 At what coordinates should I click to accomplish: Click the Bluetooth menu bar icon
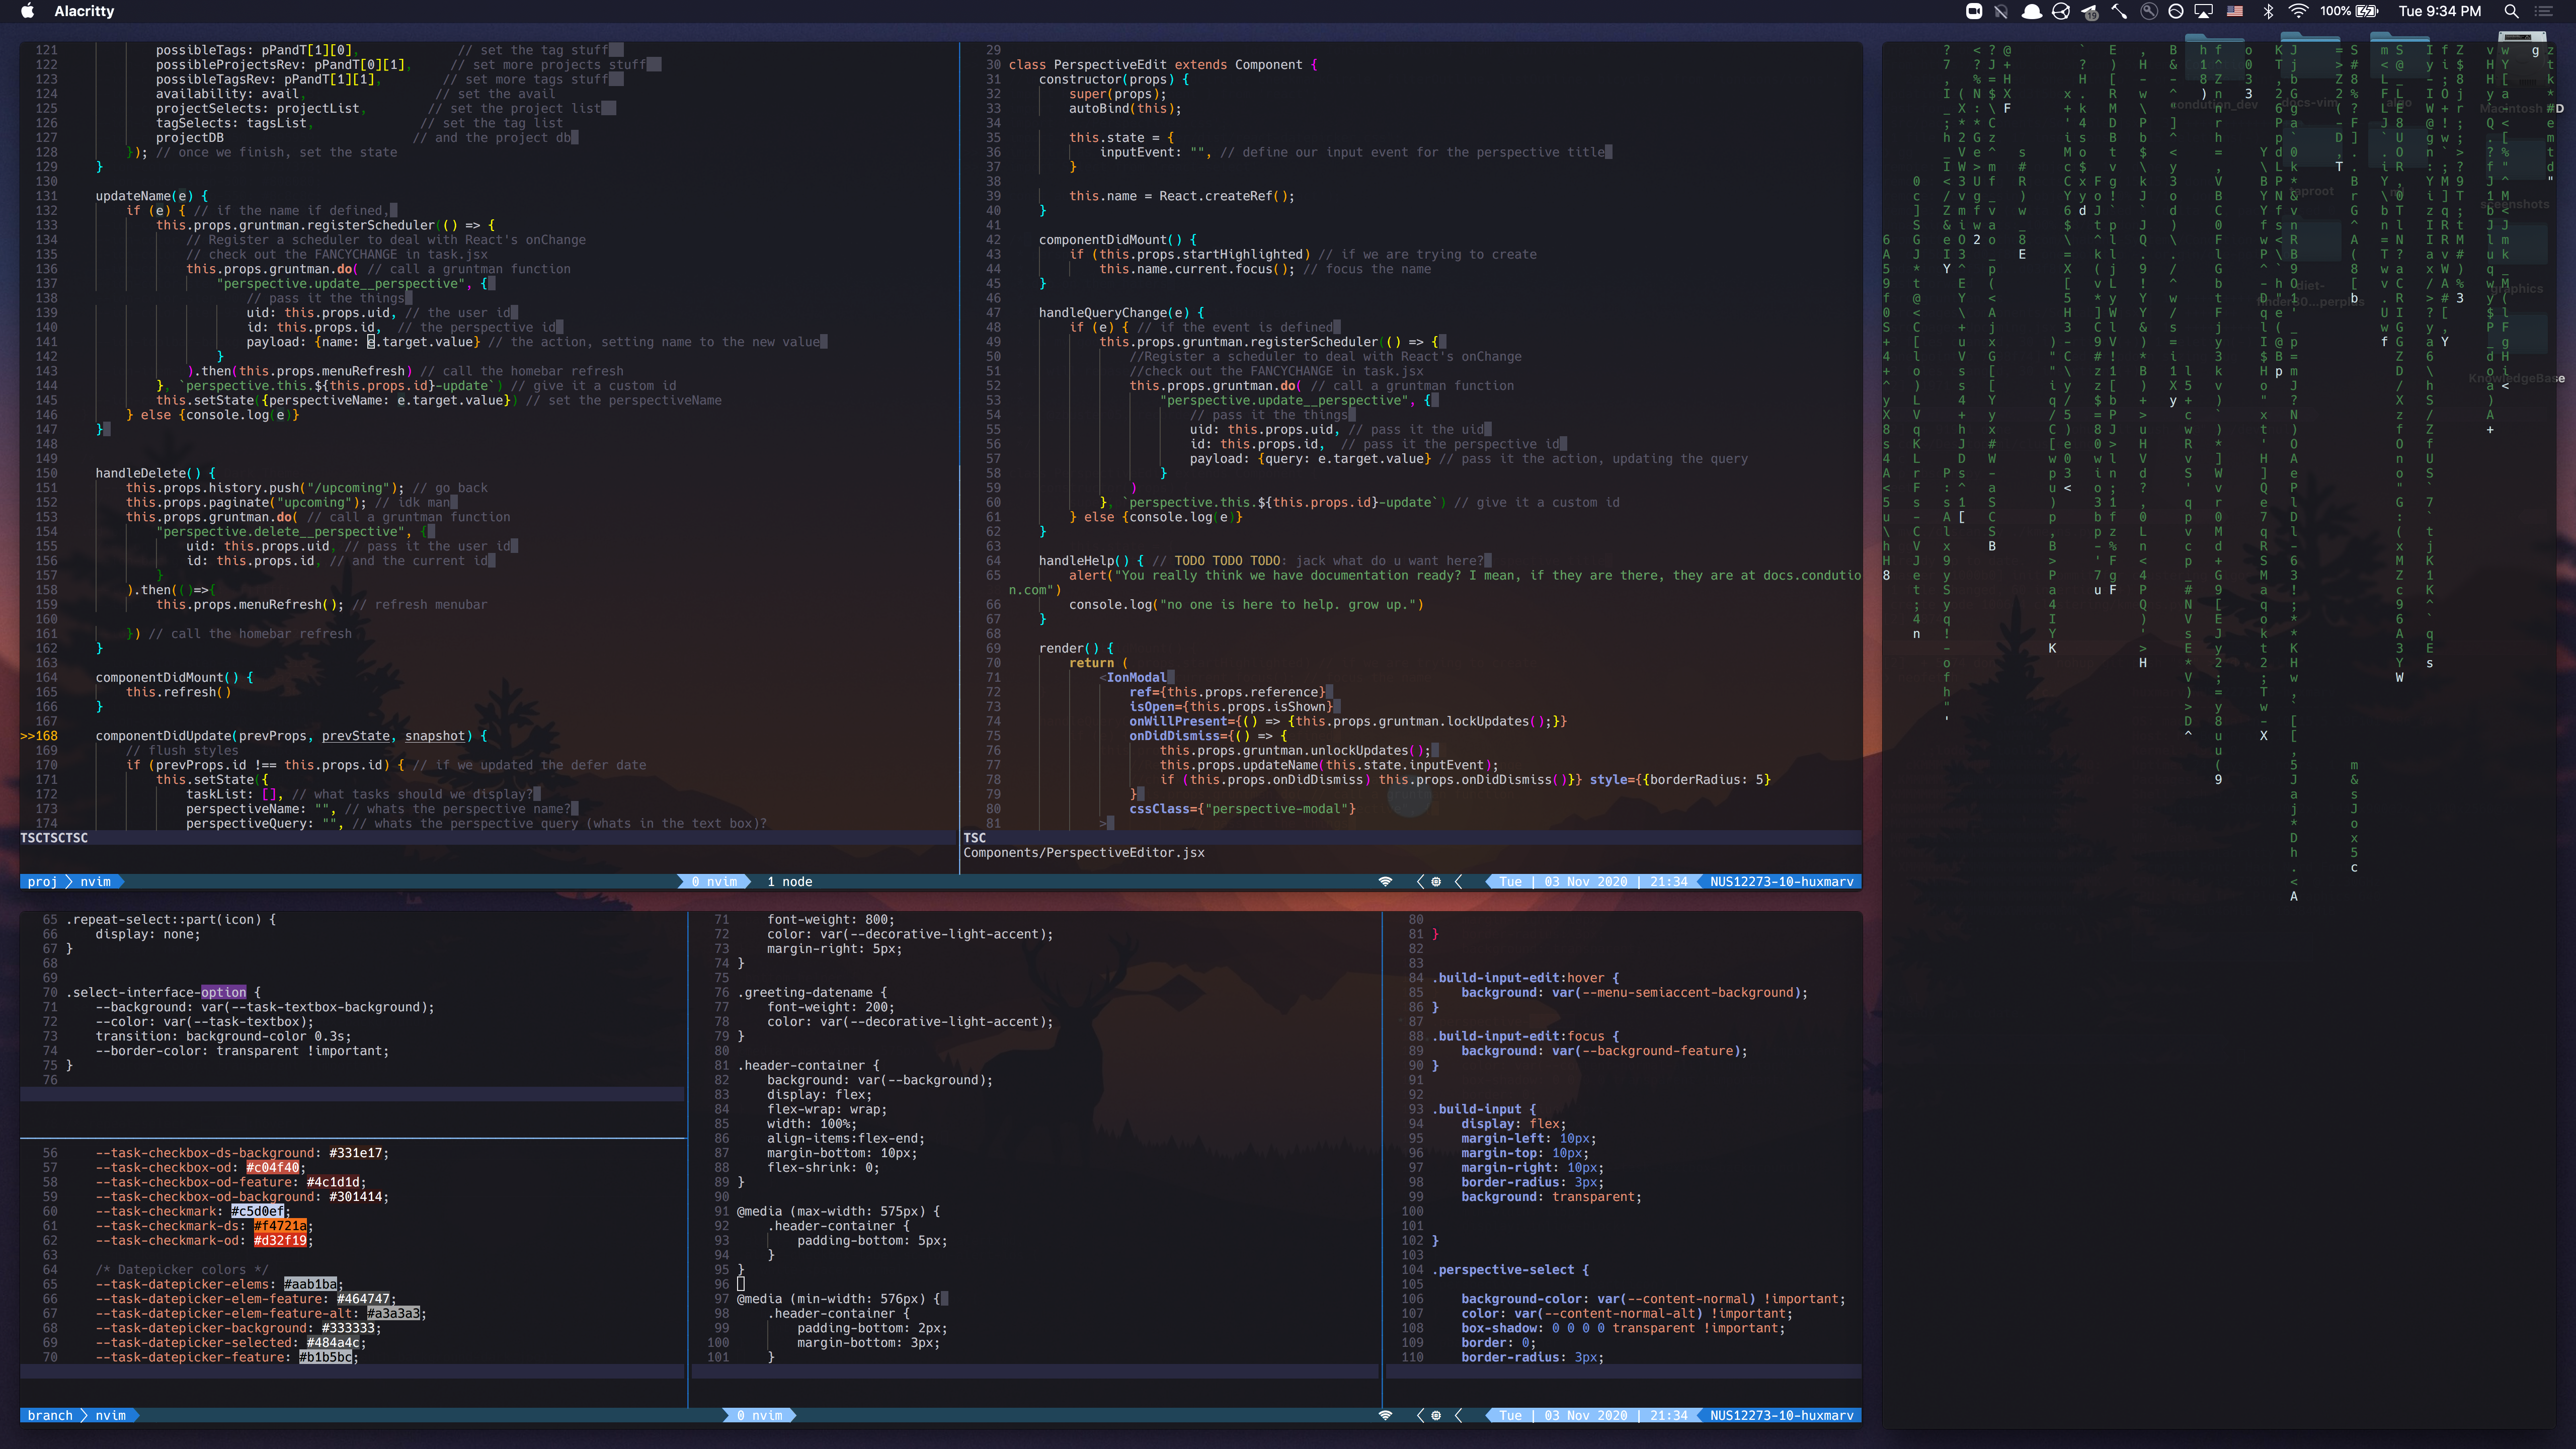coord(2268,11)
